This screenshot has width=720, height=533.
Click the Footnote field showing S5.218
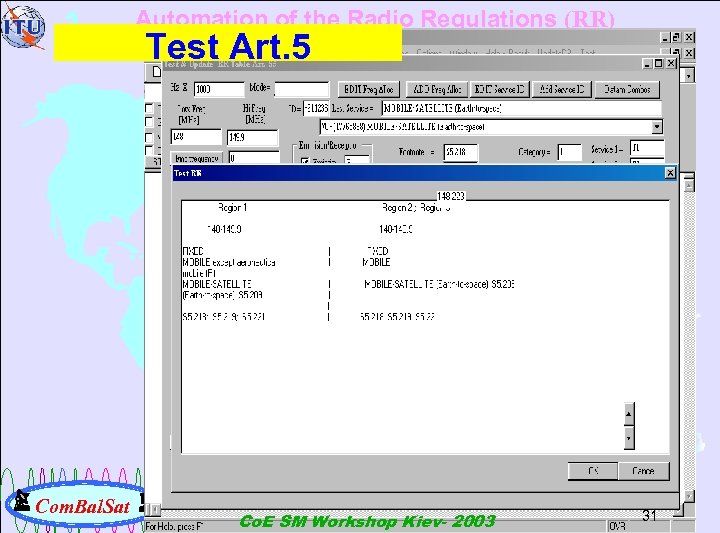[461, 152]
